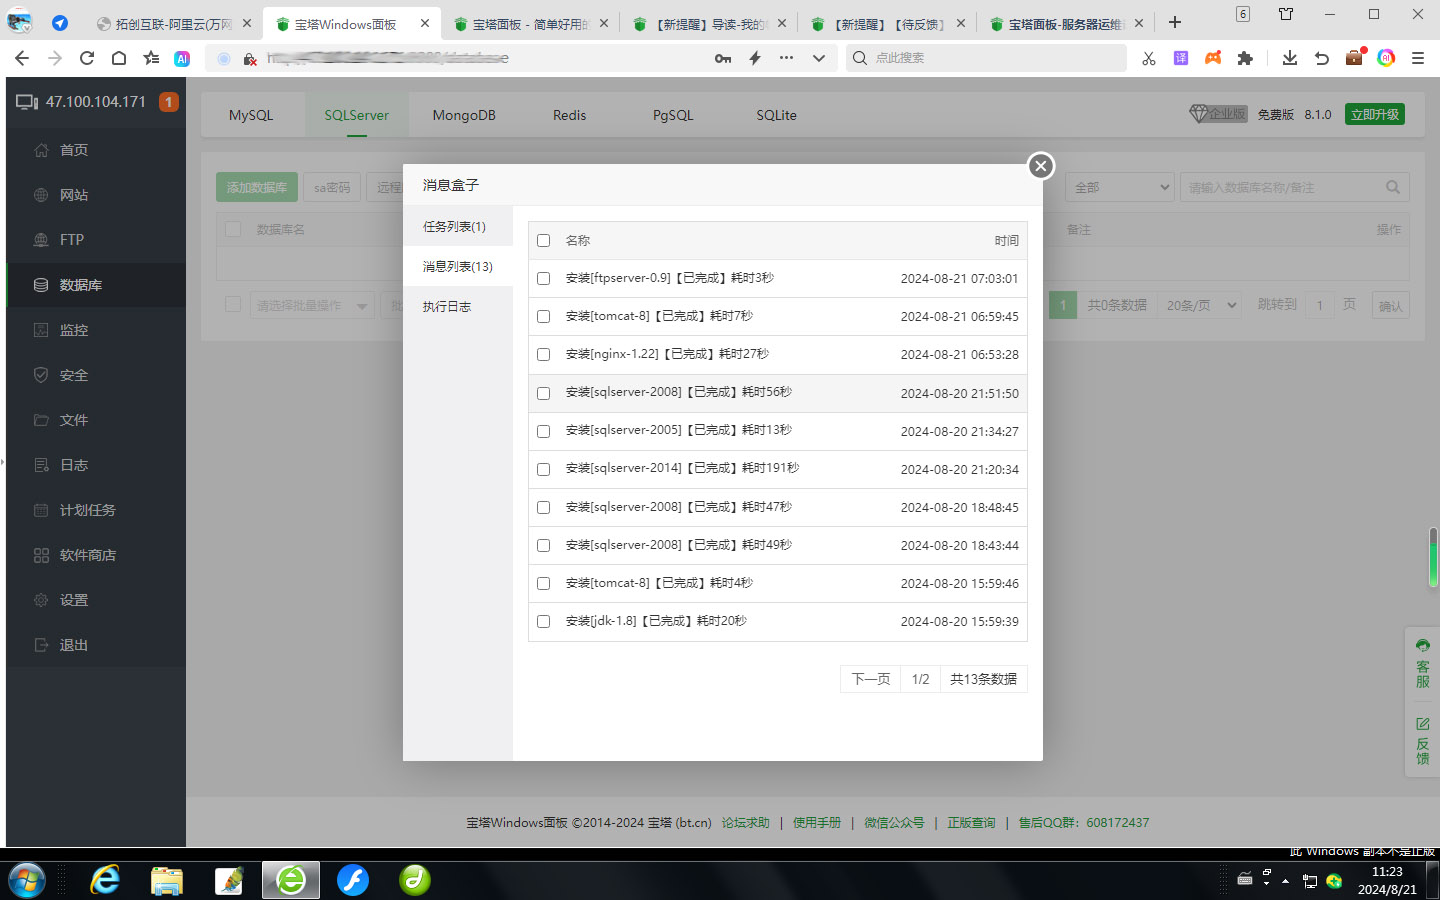Open the 微信公众号 footer link
This screenshot has width=1440, height=900.
pyautogui.click(x=894, y=823)
